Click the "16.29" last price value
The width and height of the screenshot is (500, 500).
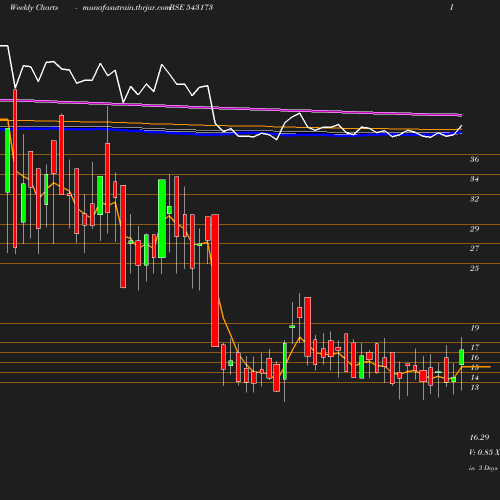point(479,437)
